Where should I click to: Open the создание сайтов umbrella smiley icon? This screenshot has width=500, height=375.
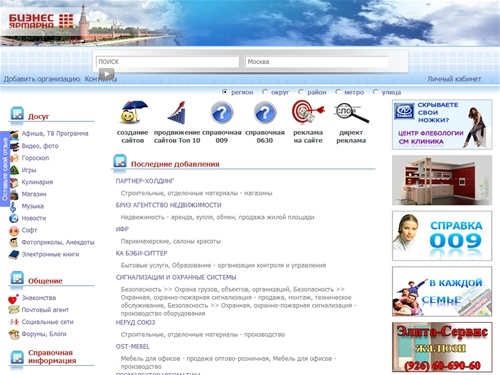coord(134,112)
